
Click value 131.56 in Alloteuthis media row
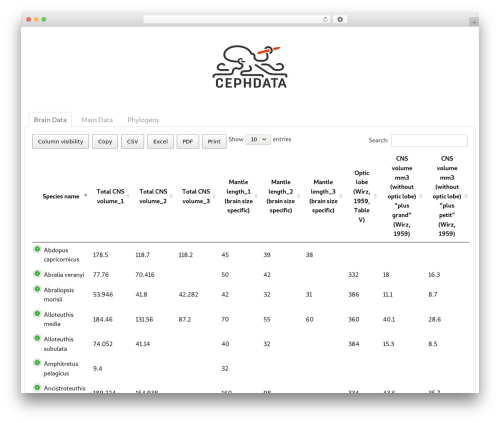(144, 319)
